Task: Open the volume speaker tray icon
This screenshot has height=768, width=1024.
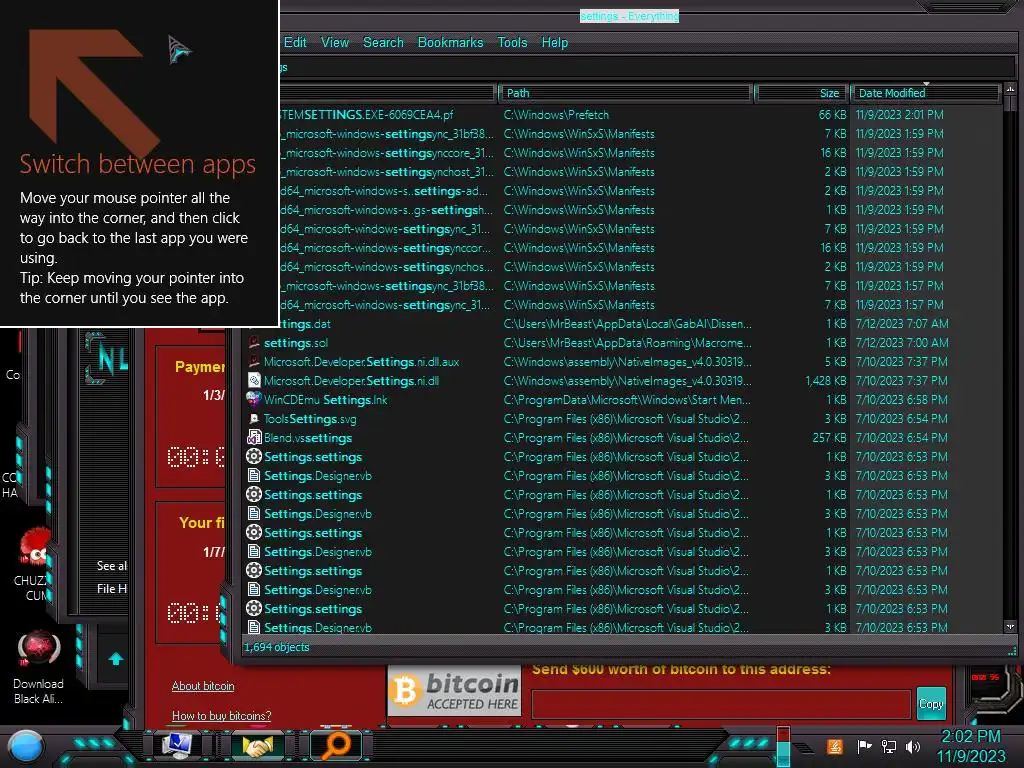Action: [x=913, y=746]
